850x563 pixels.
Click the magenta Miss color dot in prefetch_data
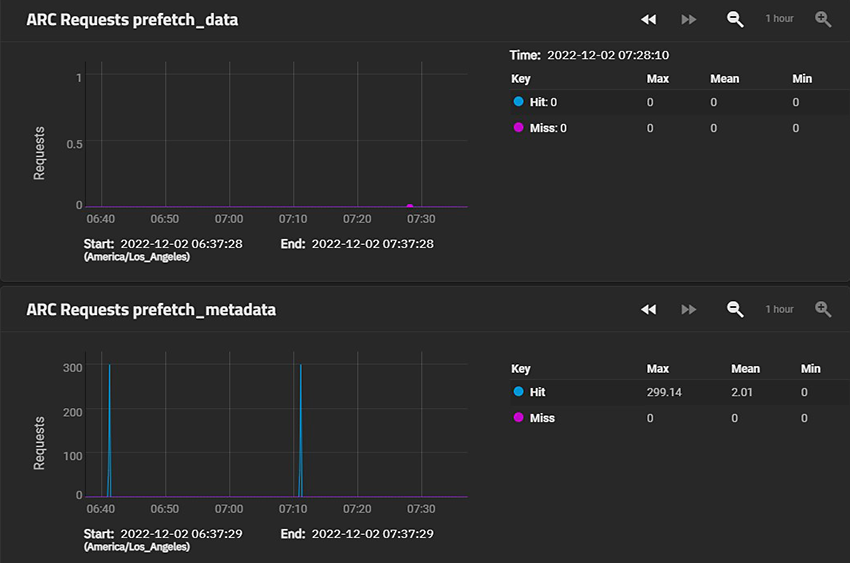click(x=518, y=128)
